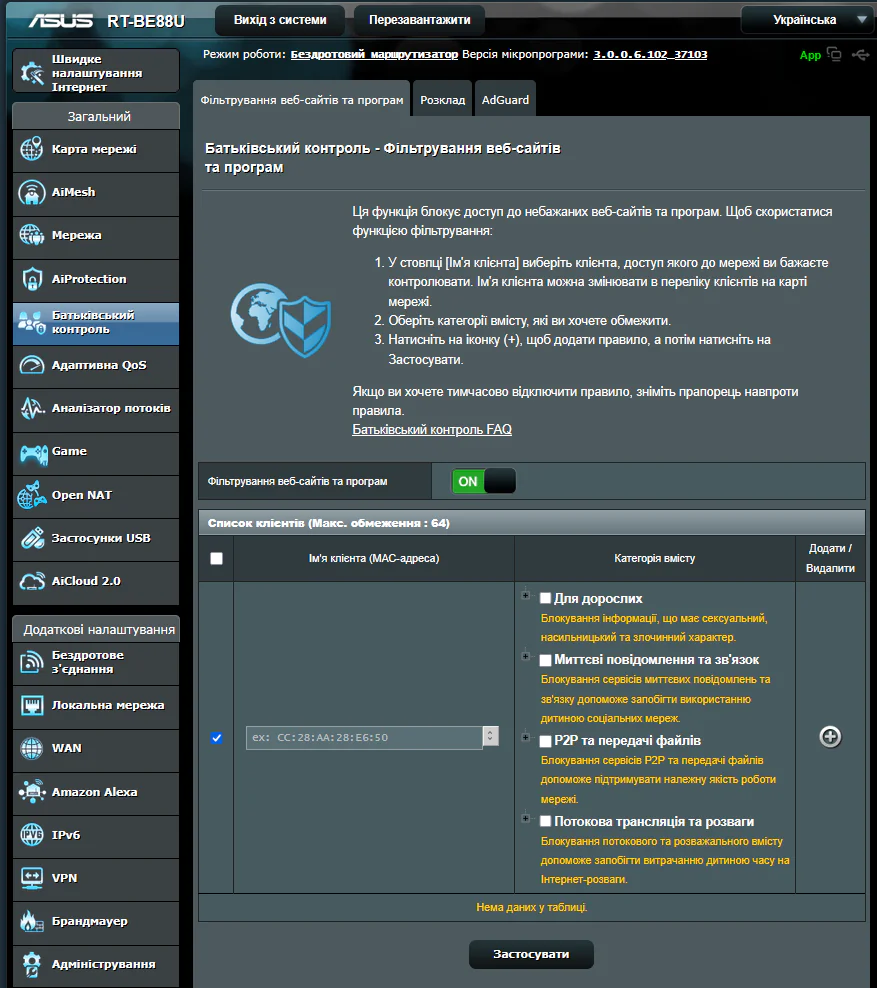
Task: Expand Миттєві повідомлення та зв'язок subcategories
Action: [525, 657]
